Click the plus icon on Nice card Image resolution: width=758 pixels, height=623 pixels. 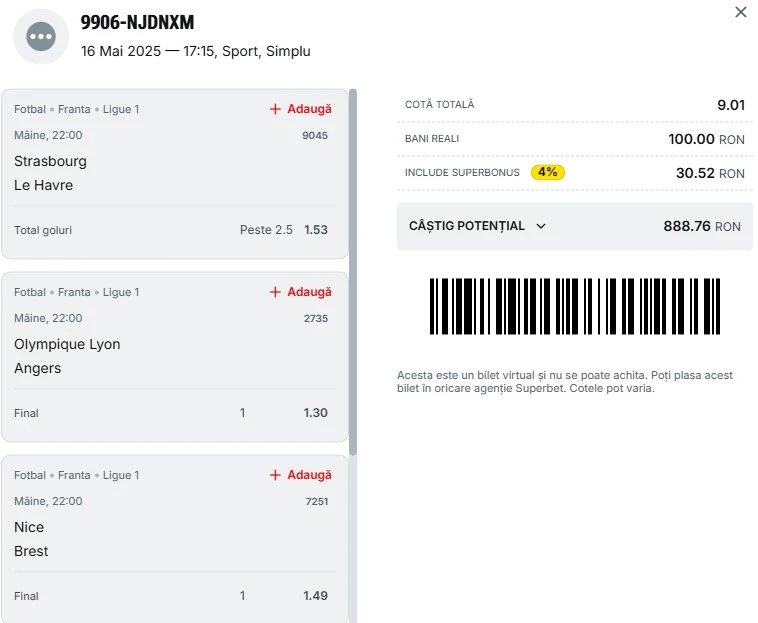coord(275,475)
